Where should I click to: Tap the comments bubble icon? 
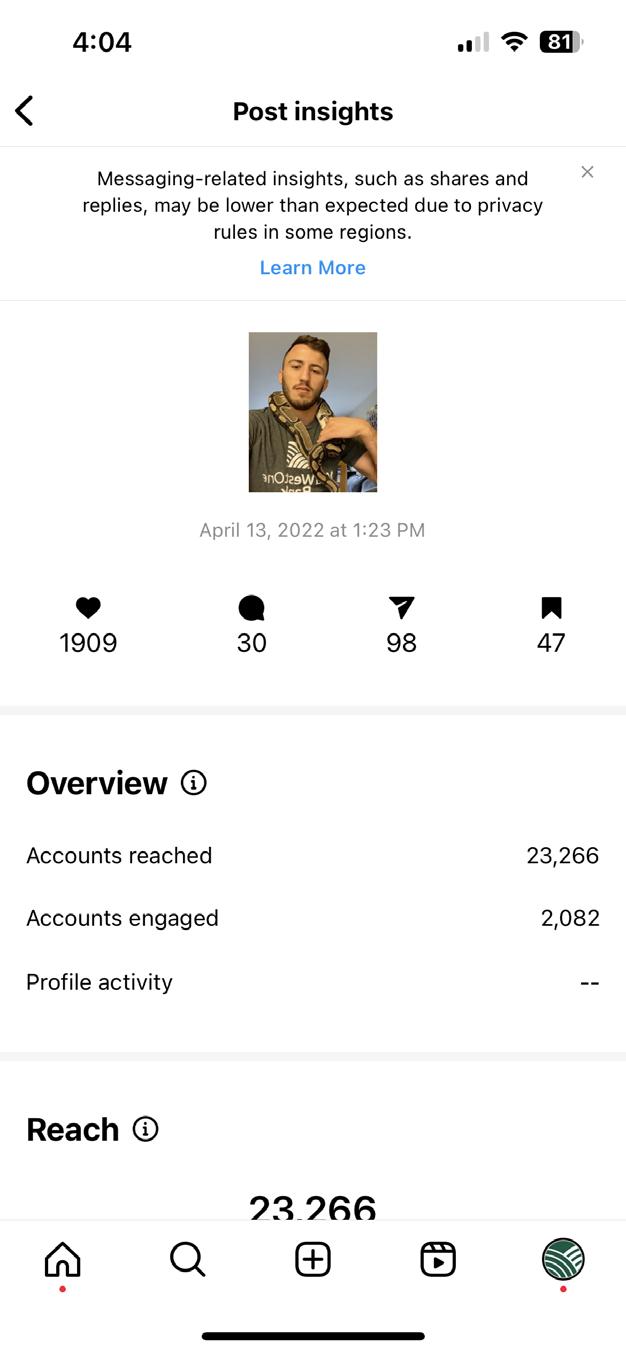coord(251,608)
